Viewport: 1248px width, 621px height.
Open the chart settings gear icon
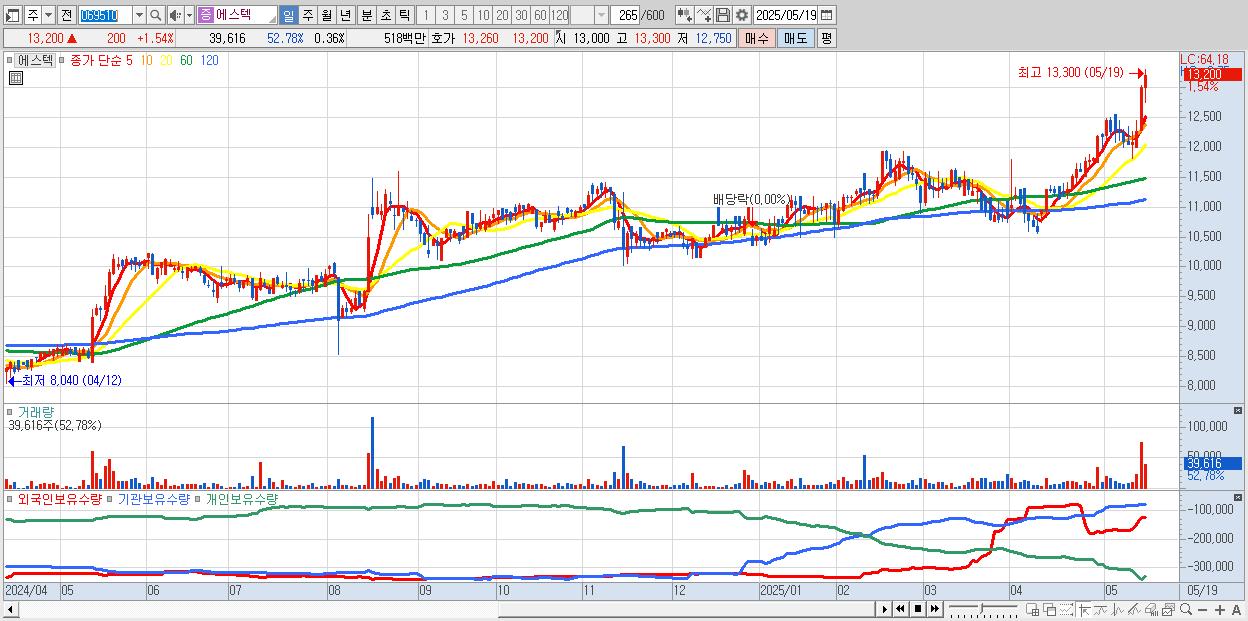741,15
